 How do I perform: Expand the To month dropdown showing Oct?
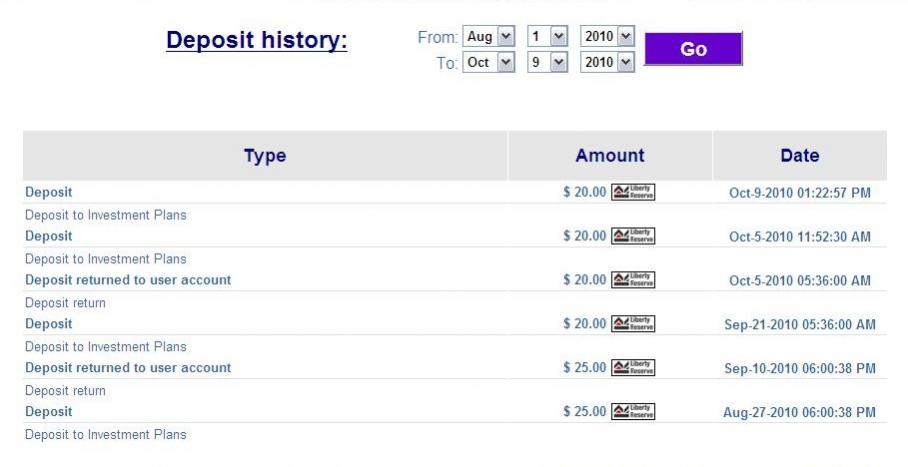click(x=489, y=62)
